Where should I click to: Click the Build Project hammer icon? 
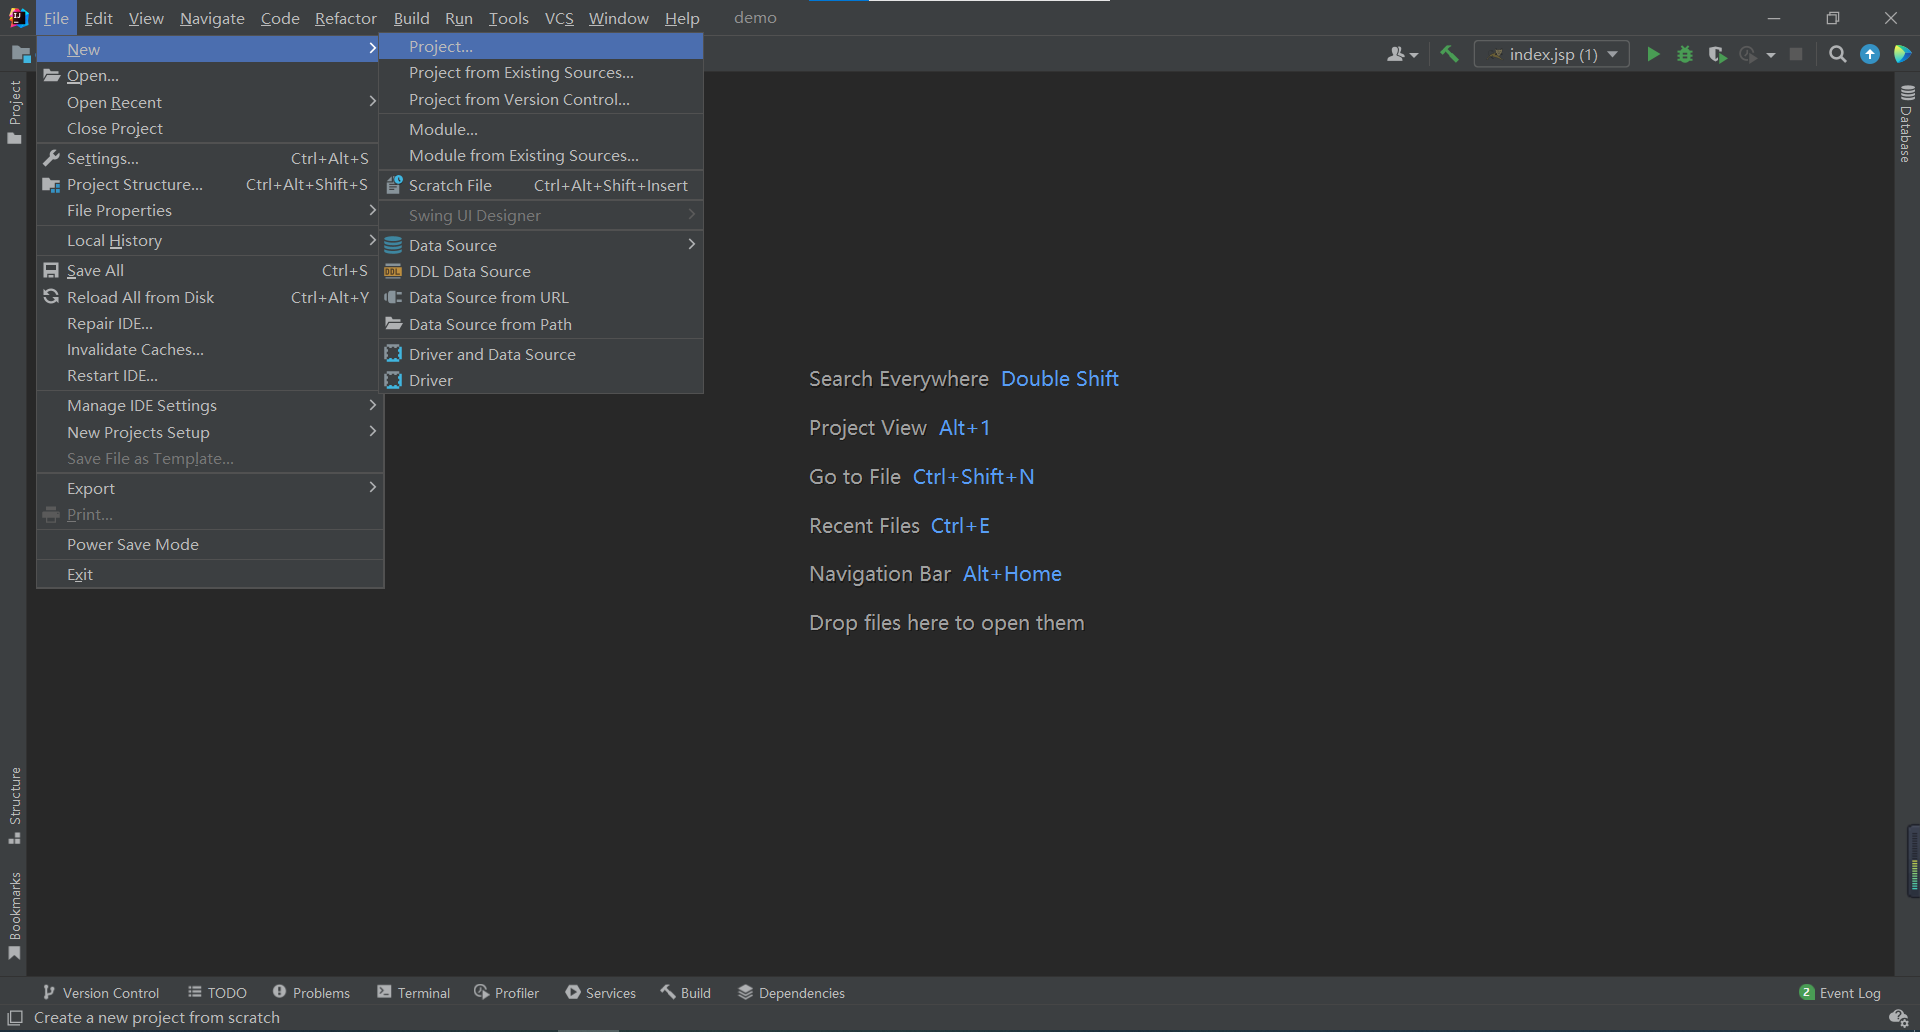point(1449,54)
